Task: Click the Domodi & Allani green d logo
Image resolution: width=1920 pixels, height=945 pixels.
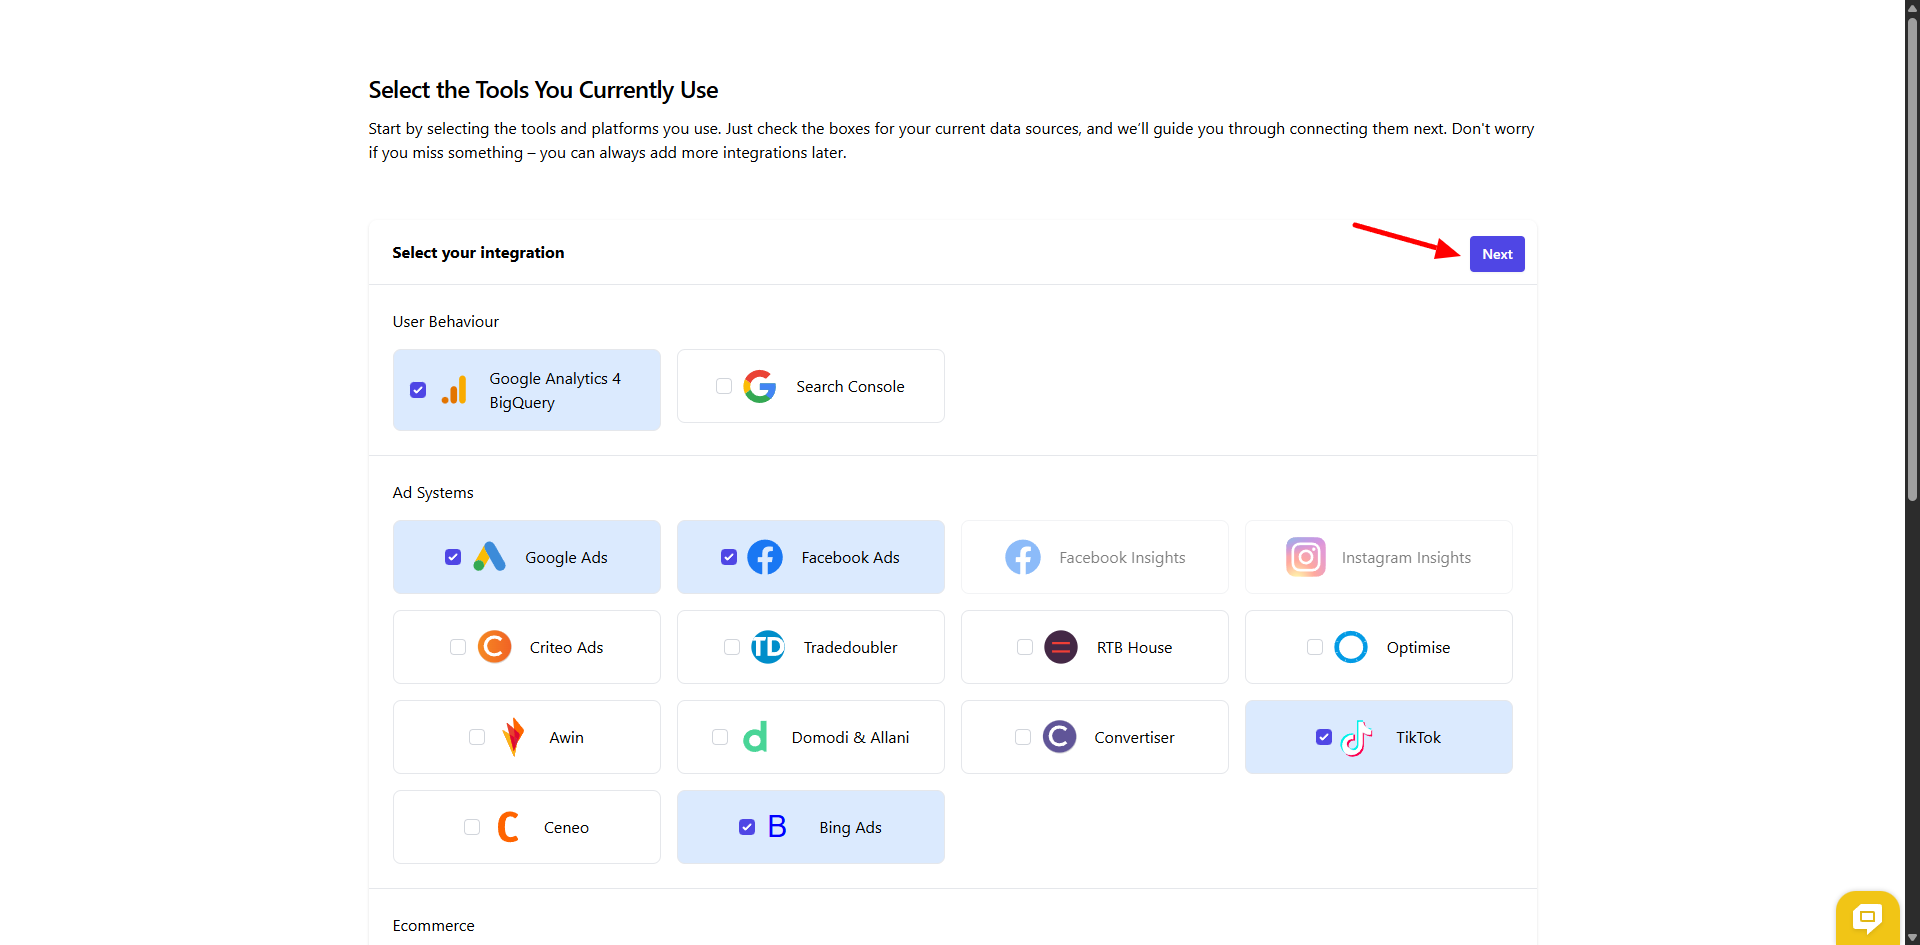Action: pyautogui.click(x=756, y=737)
